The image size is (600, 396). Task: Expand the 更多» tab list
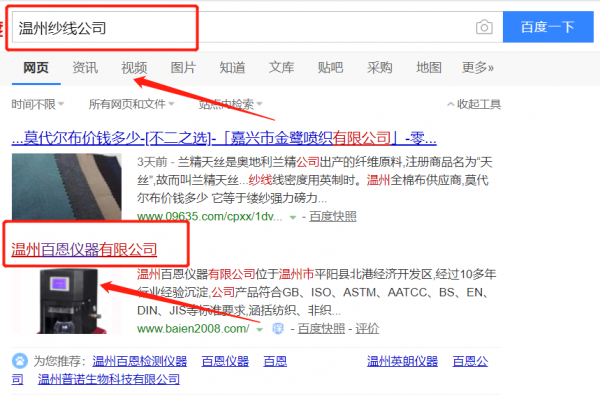(x=478, y=68)
